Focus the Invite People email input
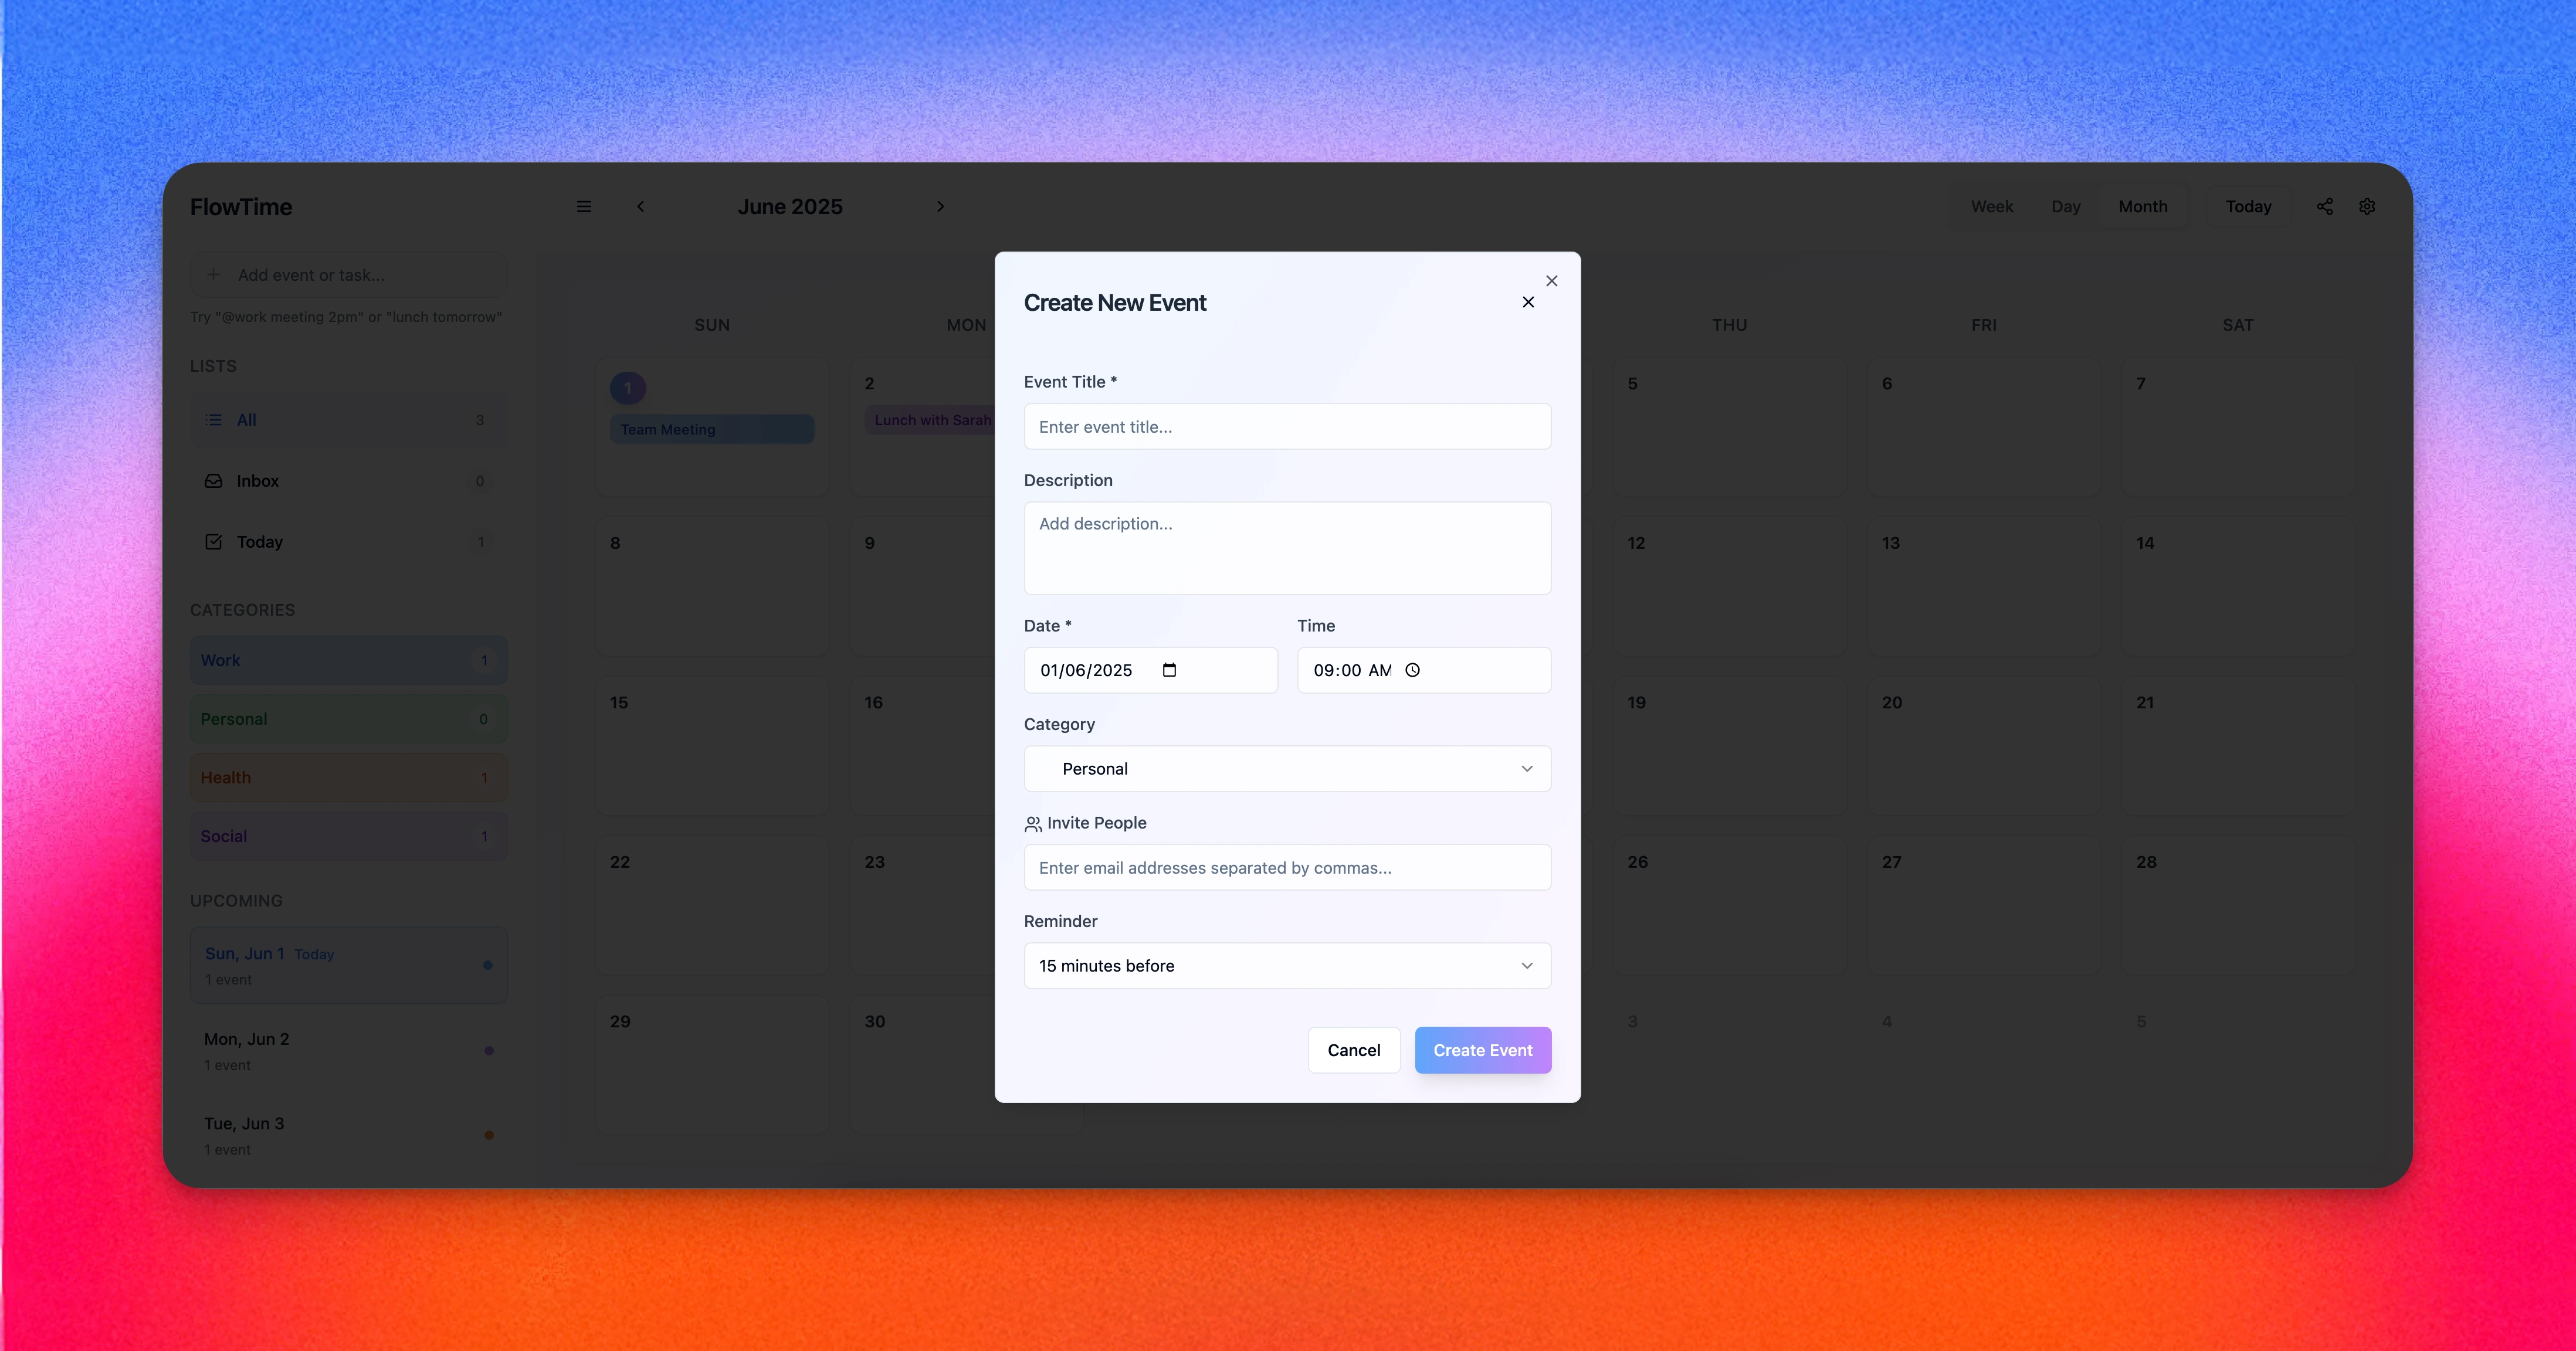This screenshot has height=1351, width=2576. (x=1287, y=868)
